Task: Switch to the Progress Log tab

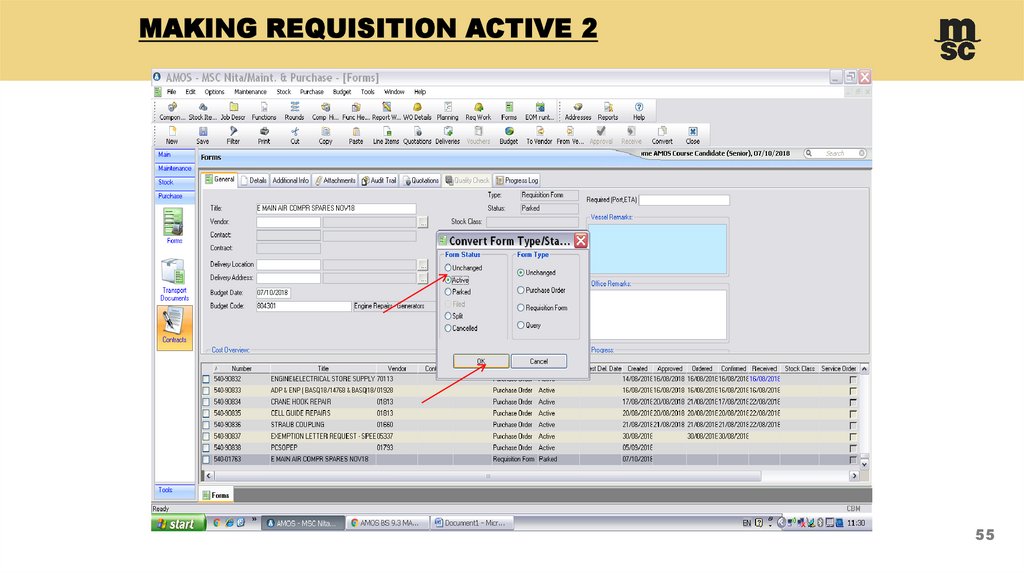Action: click(x=517, y=180)
